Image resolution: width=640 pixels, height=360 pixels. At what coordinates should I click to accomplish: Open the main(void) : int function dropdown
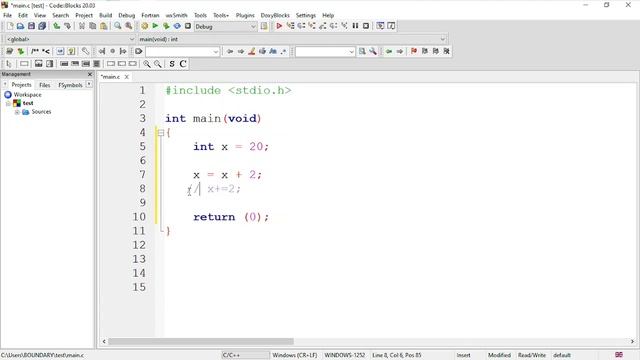[x=292, y=39]
